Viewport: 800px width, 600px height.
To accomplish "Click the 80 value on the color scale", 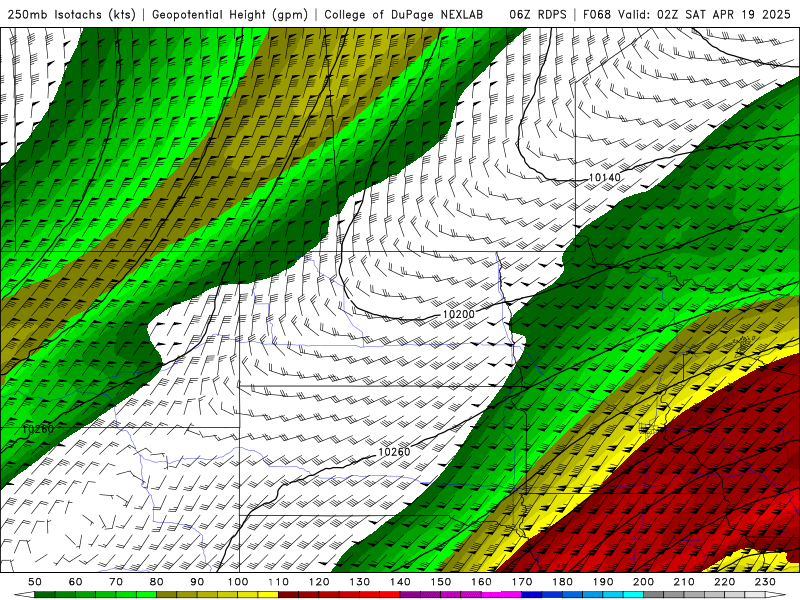I will point(157,582).
